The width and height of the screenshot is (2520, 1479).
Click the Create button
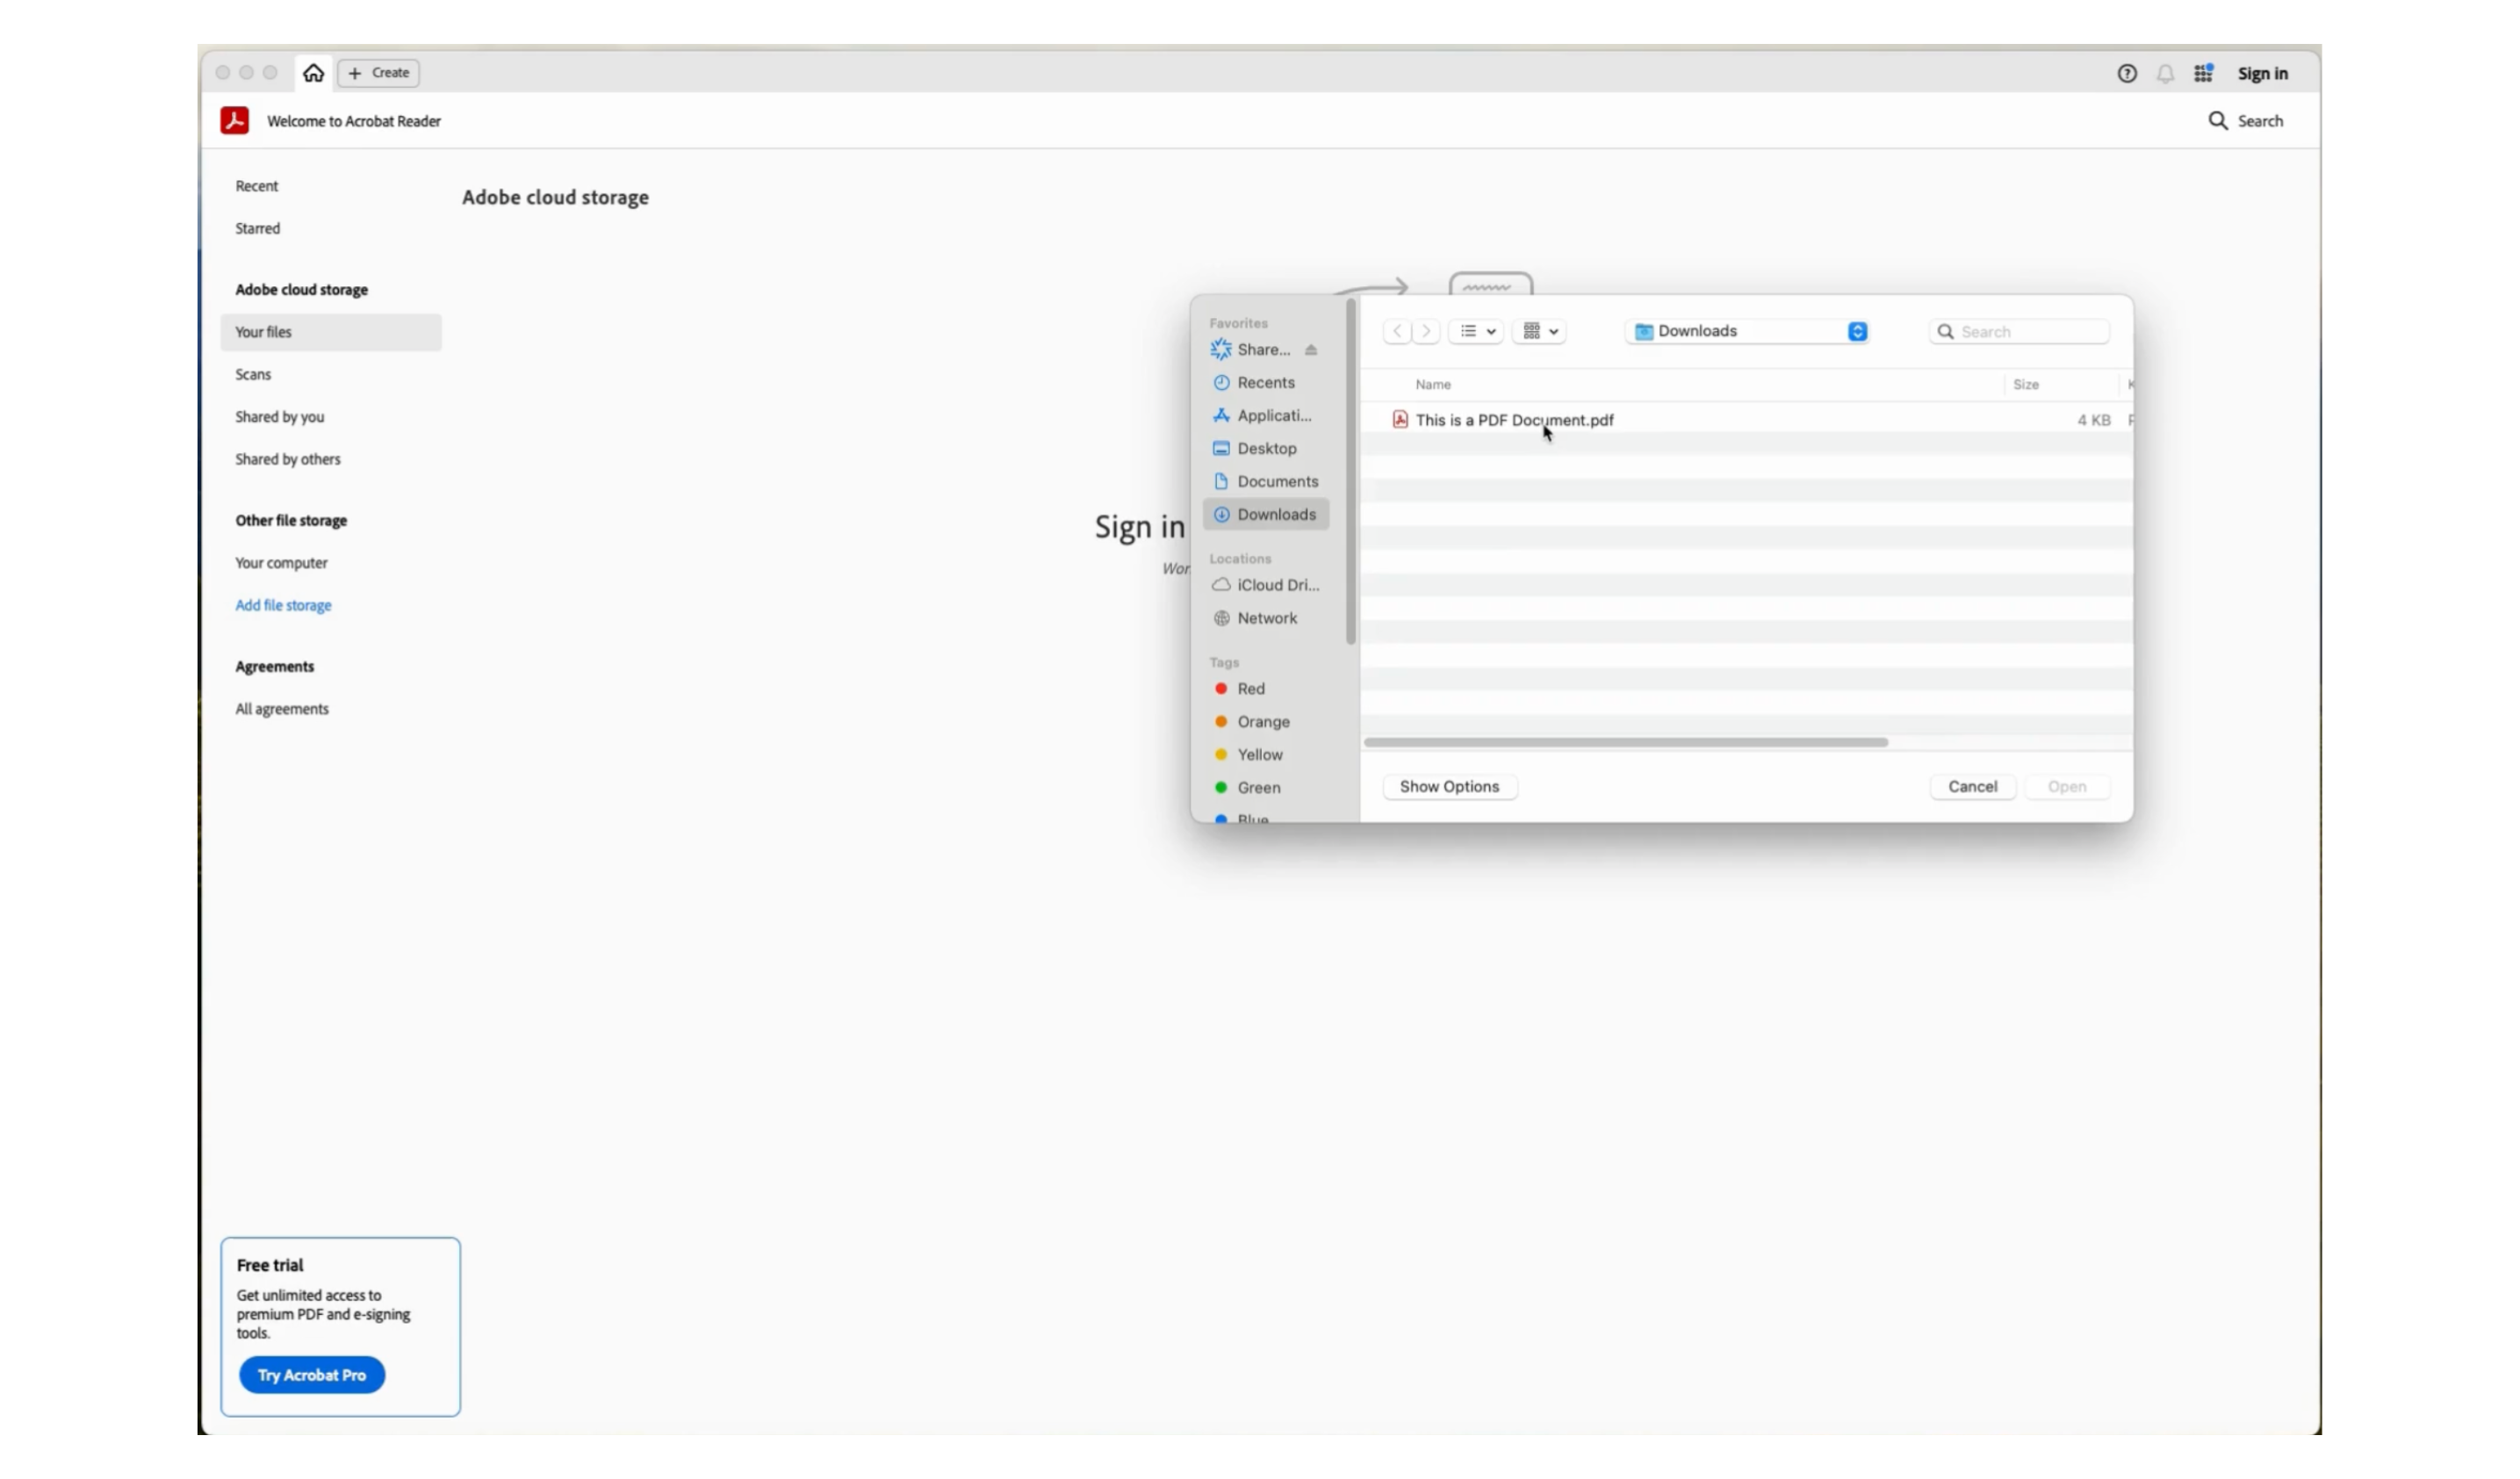click(x=379, y=73)
